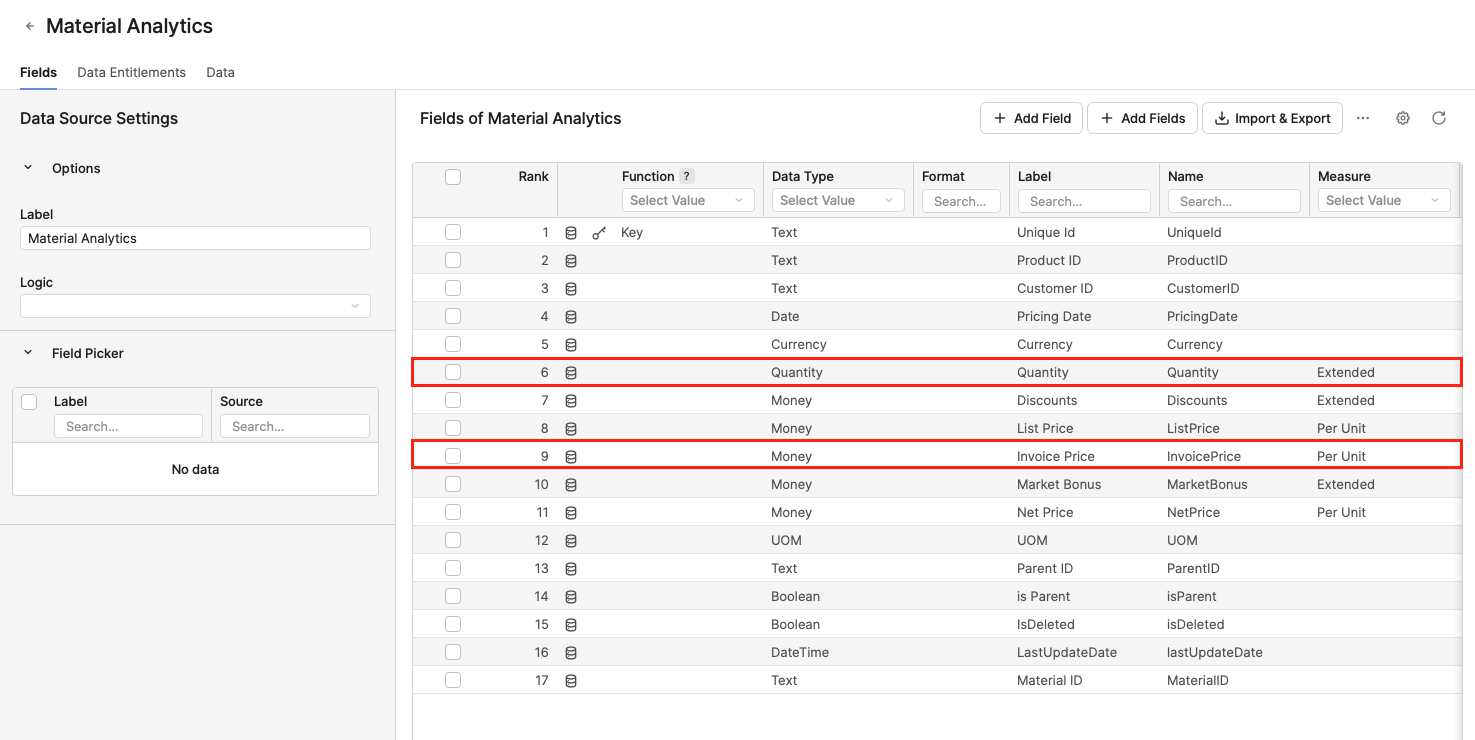
Task: Open the table settings gear icon
Action: [1403, 118]
